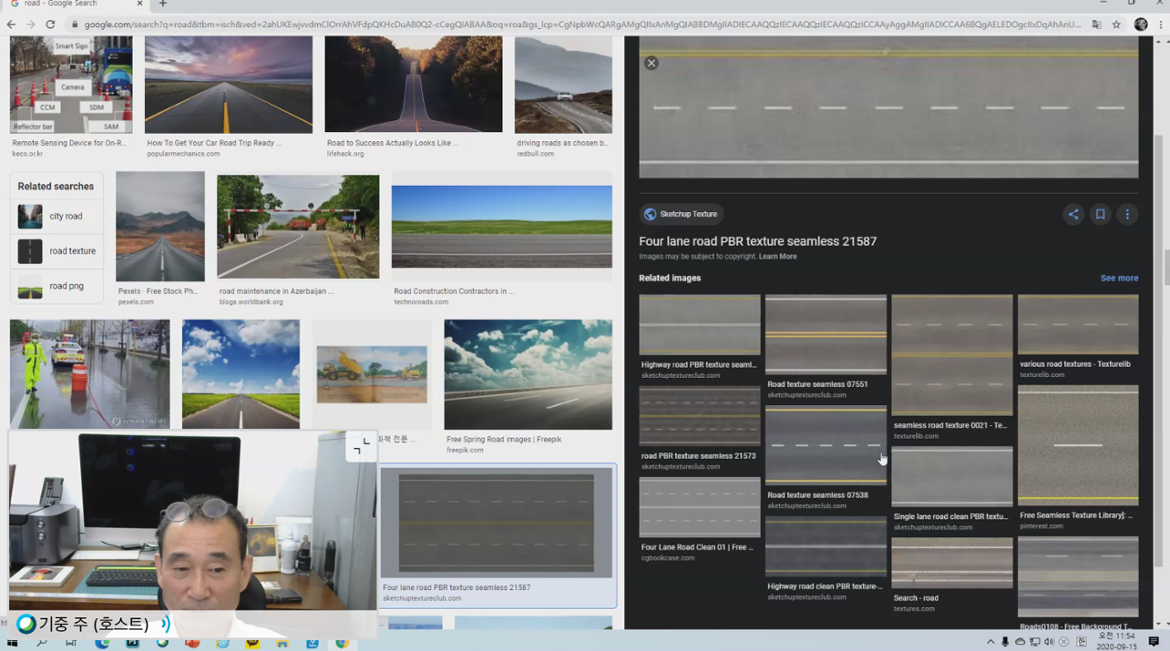Bookmark this page with the star icon

[1117, 24]
